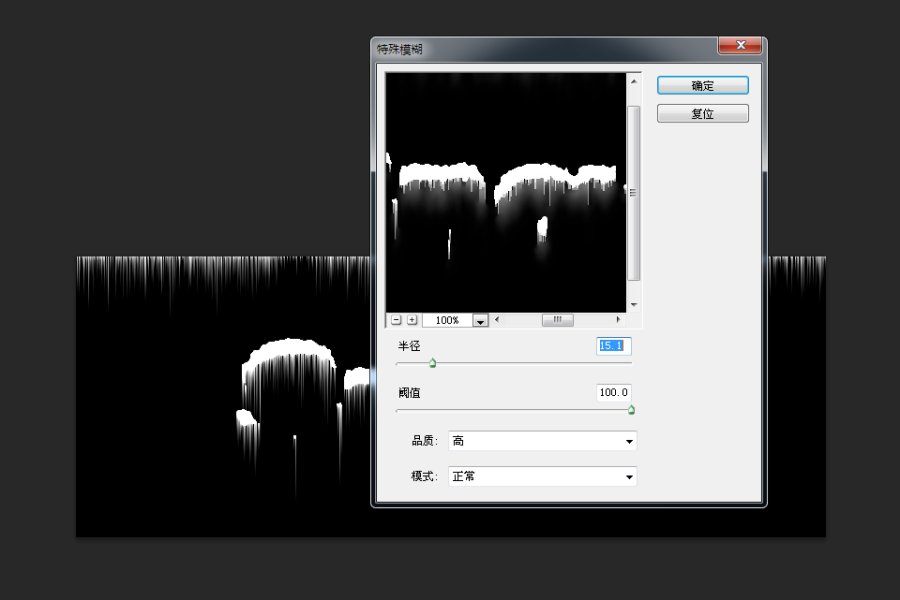Click preview horizontal scroll right arrow

point(618,319)
